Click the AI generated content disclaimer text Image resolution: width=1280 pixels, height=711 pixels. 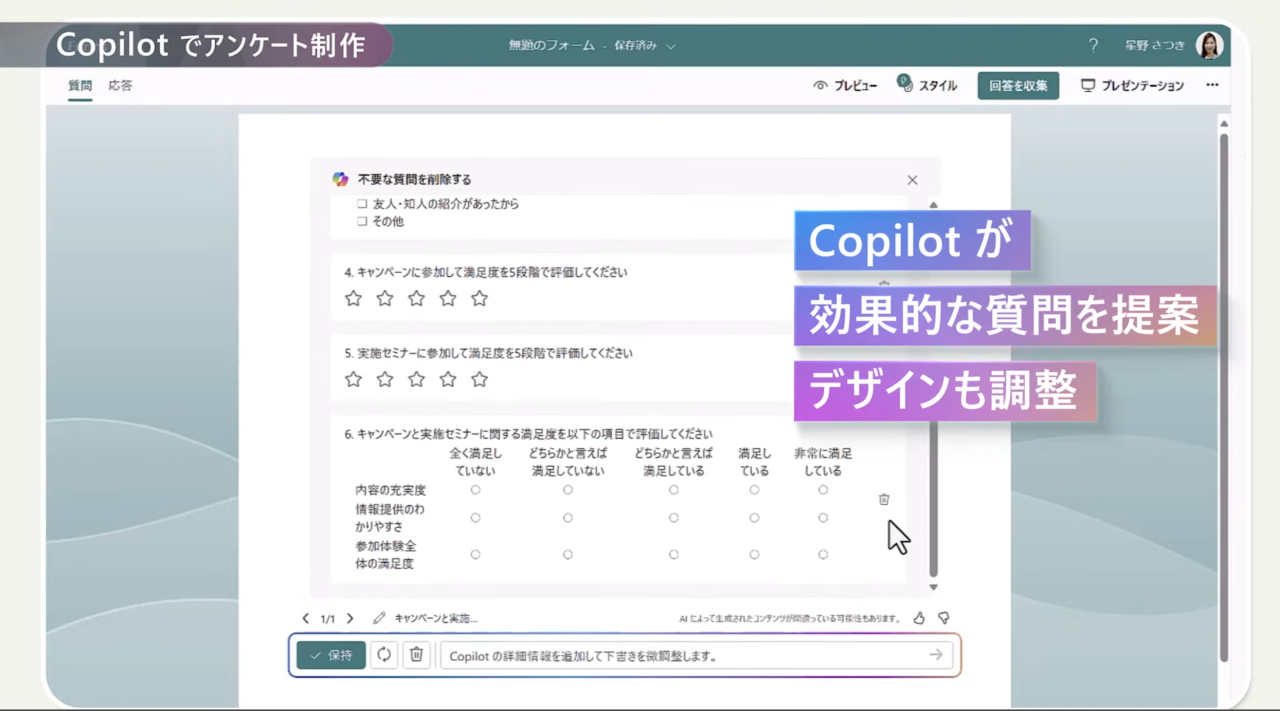click(790, 619)
